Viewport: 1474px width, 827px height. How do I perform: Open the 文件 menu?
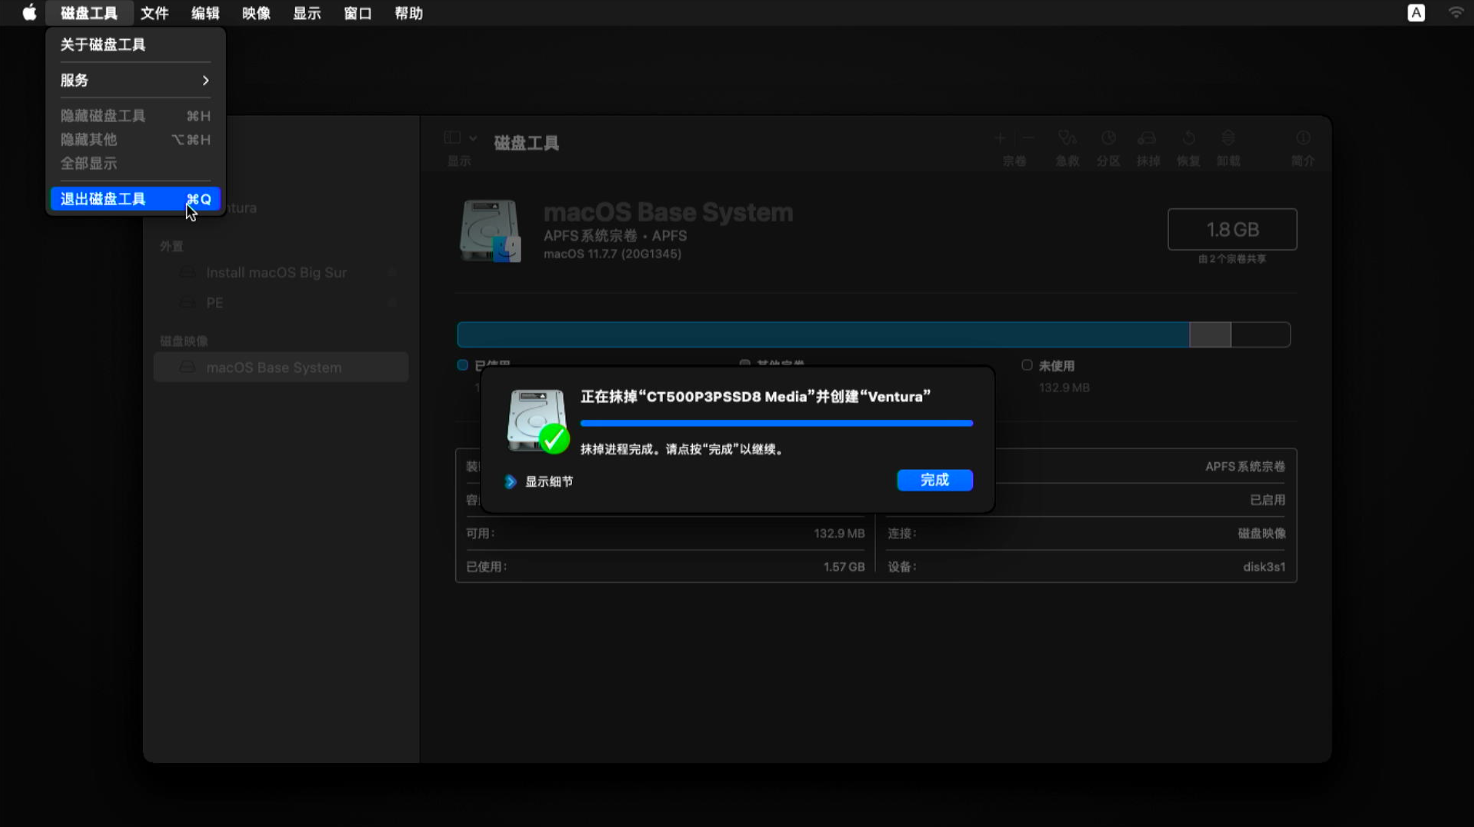point(154,13)
